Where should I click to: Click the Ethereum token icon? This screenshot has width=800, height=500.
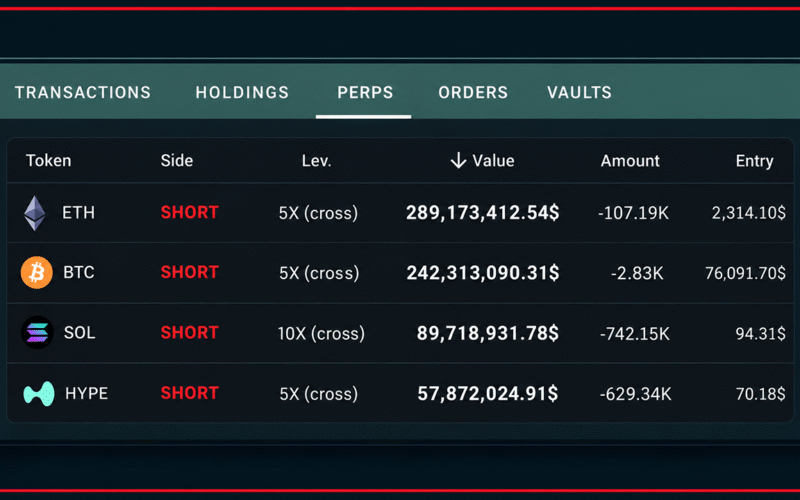(x=35, y=213)
